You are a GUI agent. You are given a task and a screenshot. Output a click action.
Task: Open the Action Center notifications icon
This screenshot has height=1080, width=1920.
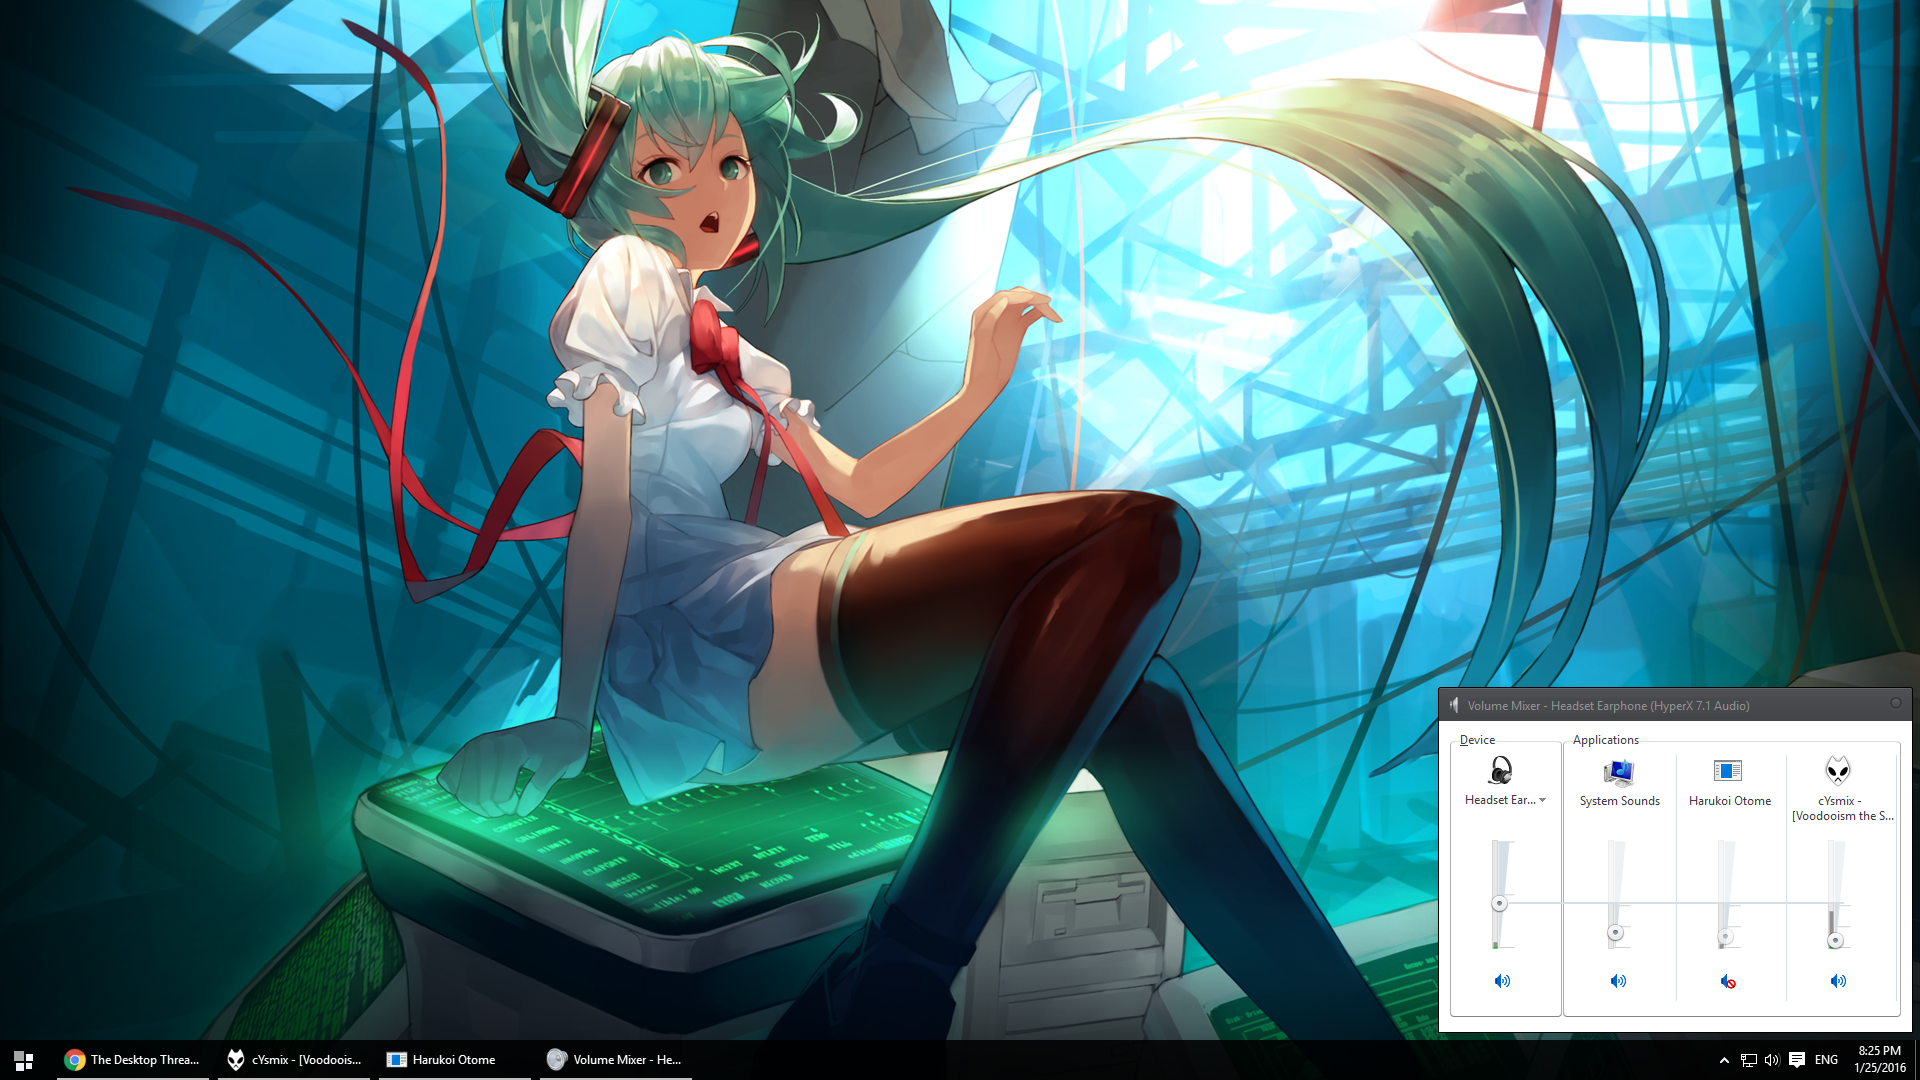tap(1797, 1060)
